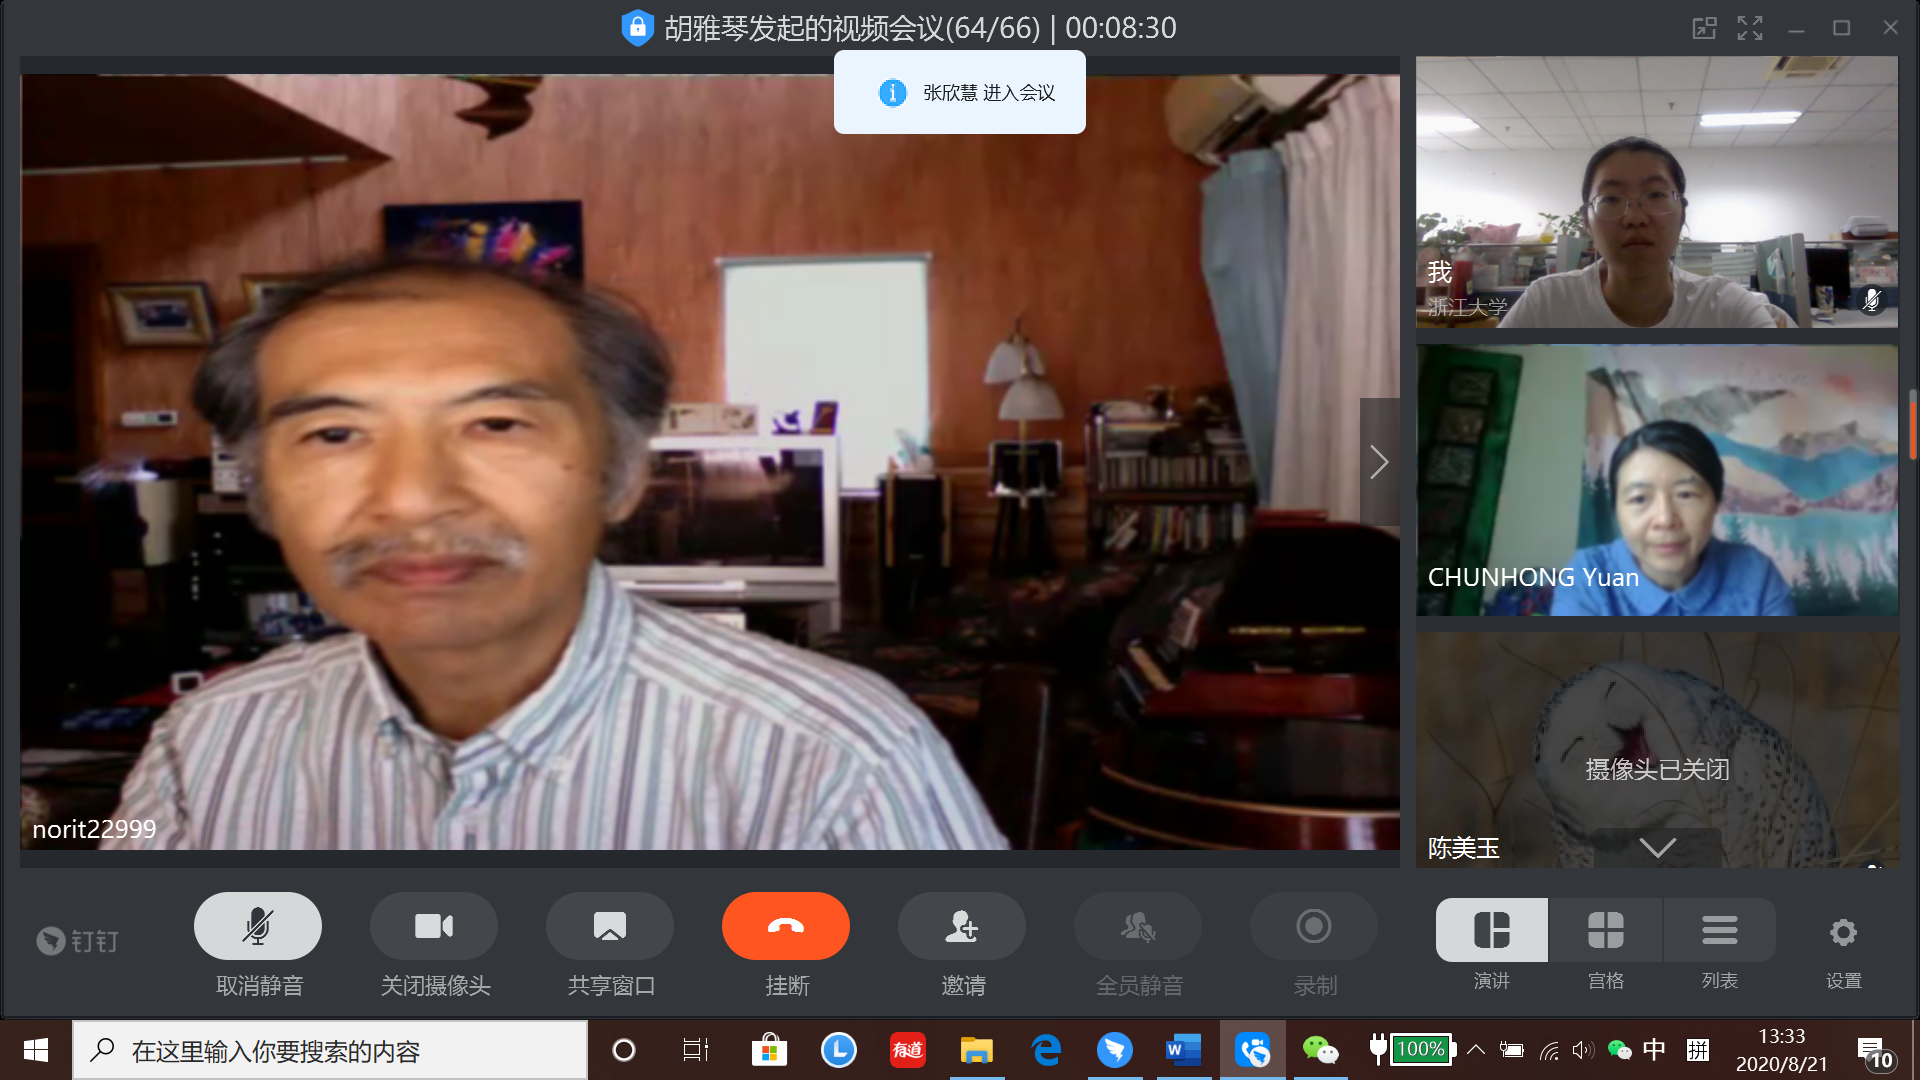Show hidden tray icons with the up arrow
Viewport: 1920px width, 1080px height.
[x=1476, y=1050]
